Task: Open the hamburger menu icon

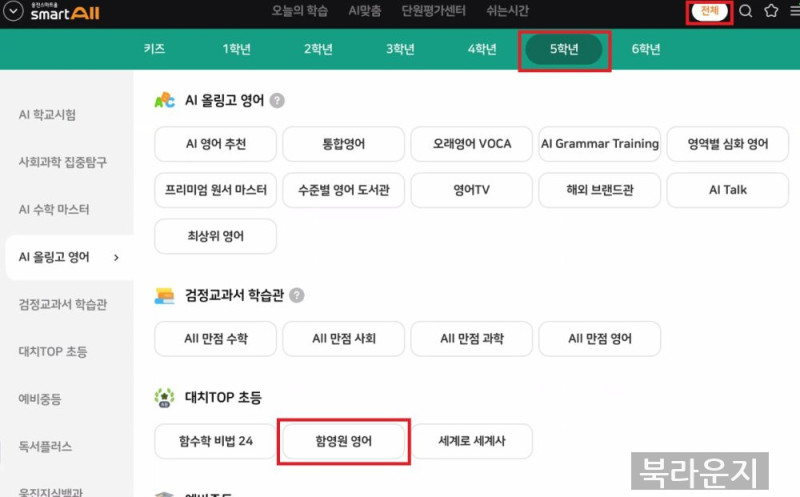Action: pyautogui.click(x=794, y=12)
